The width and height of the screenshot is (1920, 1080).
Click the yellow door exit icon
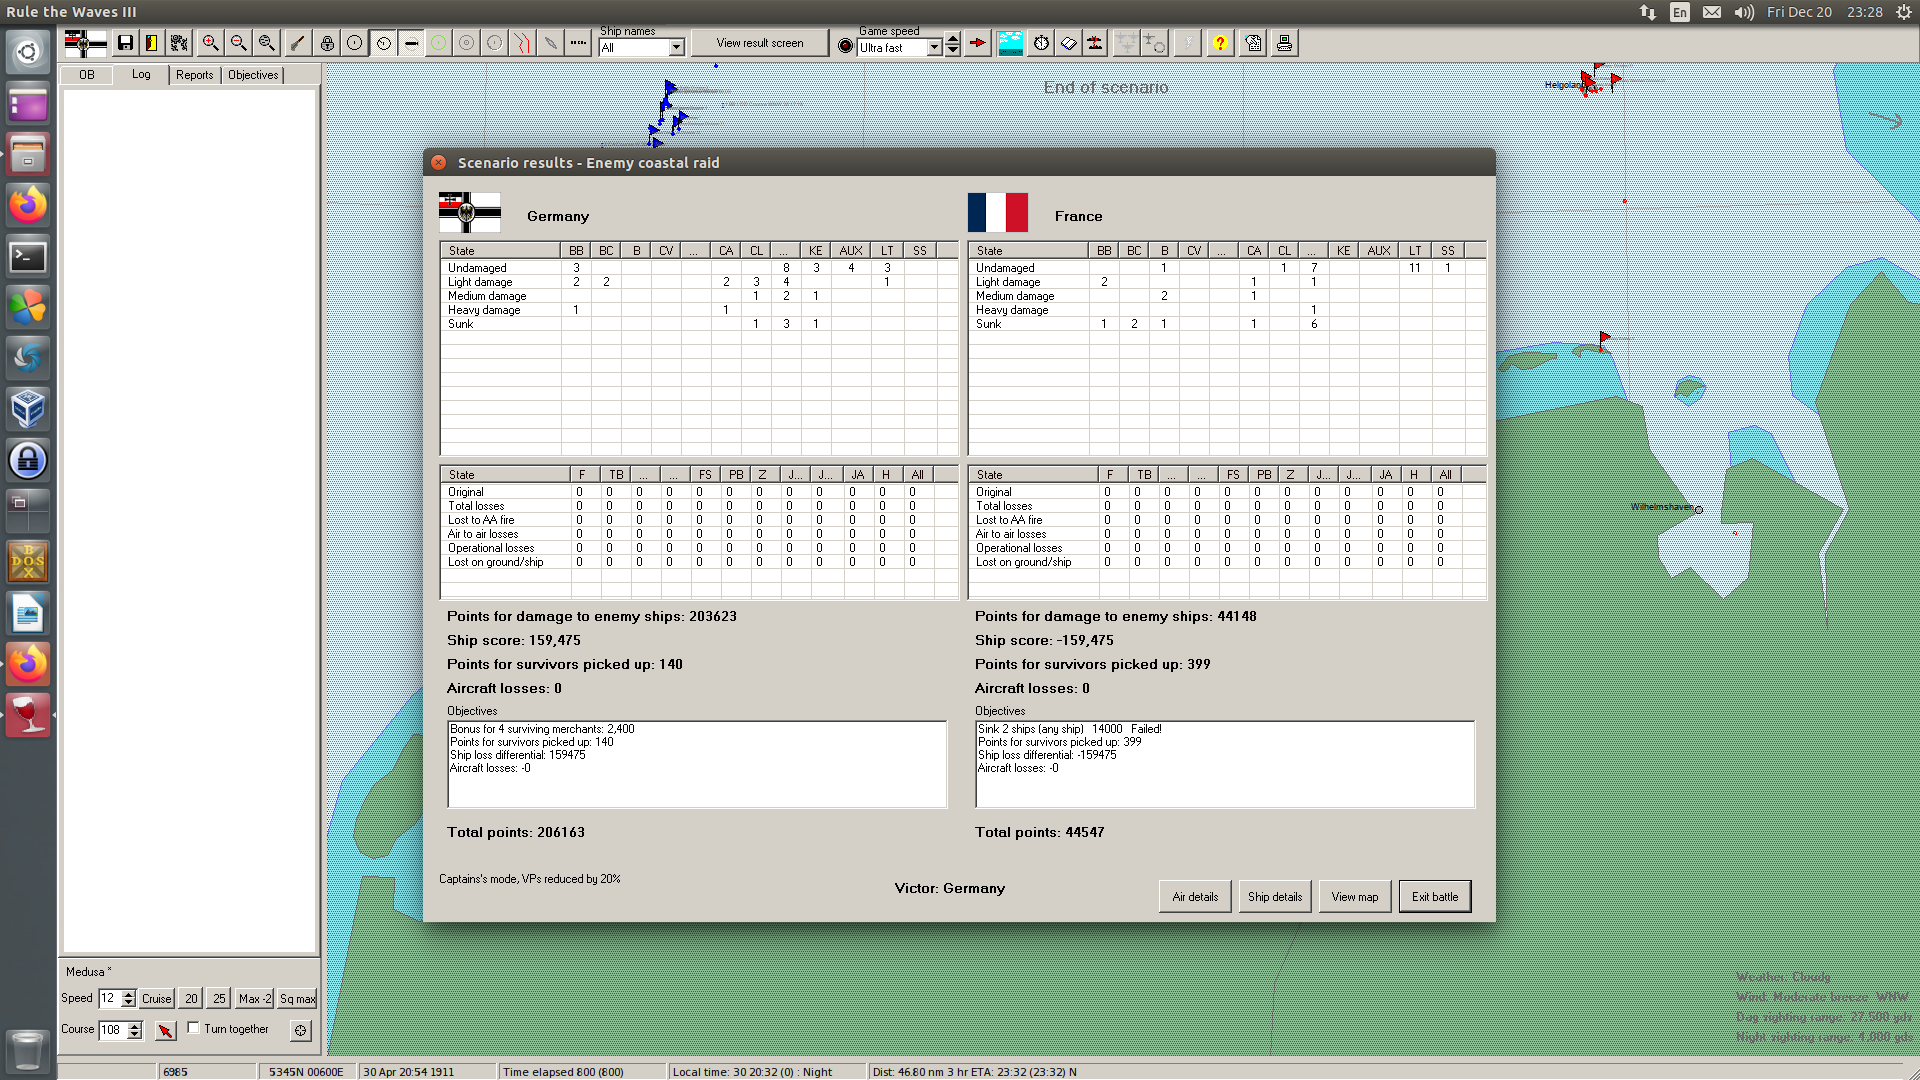pyautogui.click(x=151, y=43)
